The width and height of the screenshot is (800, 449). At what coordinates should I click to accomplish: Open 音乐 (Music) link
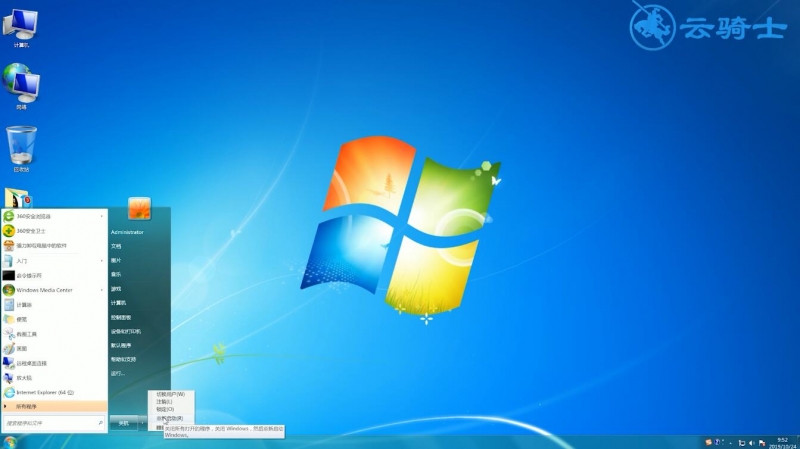(116, 275)
